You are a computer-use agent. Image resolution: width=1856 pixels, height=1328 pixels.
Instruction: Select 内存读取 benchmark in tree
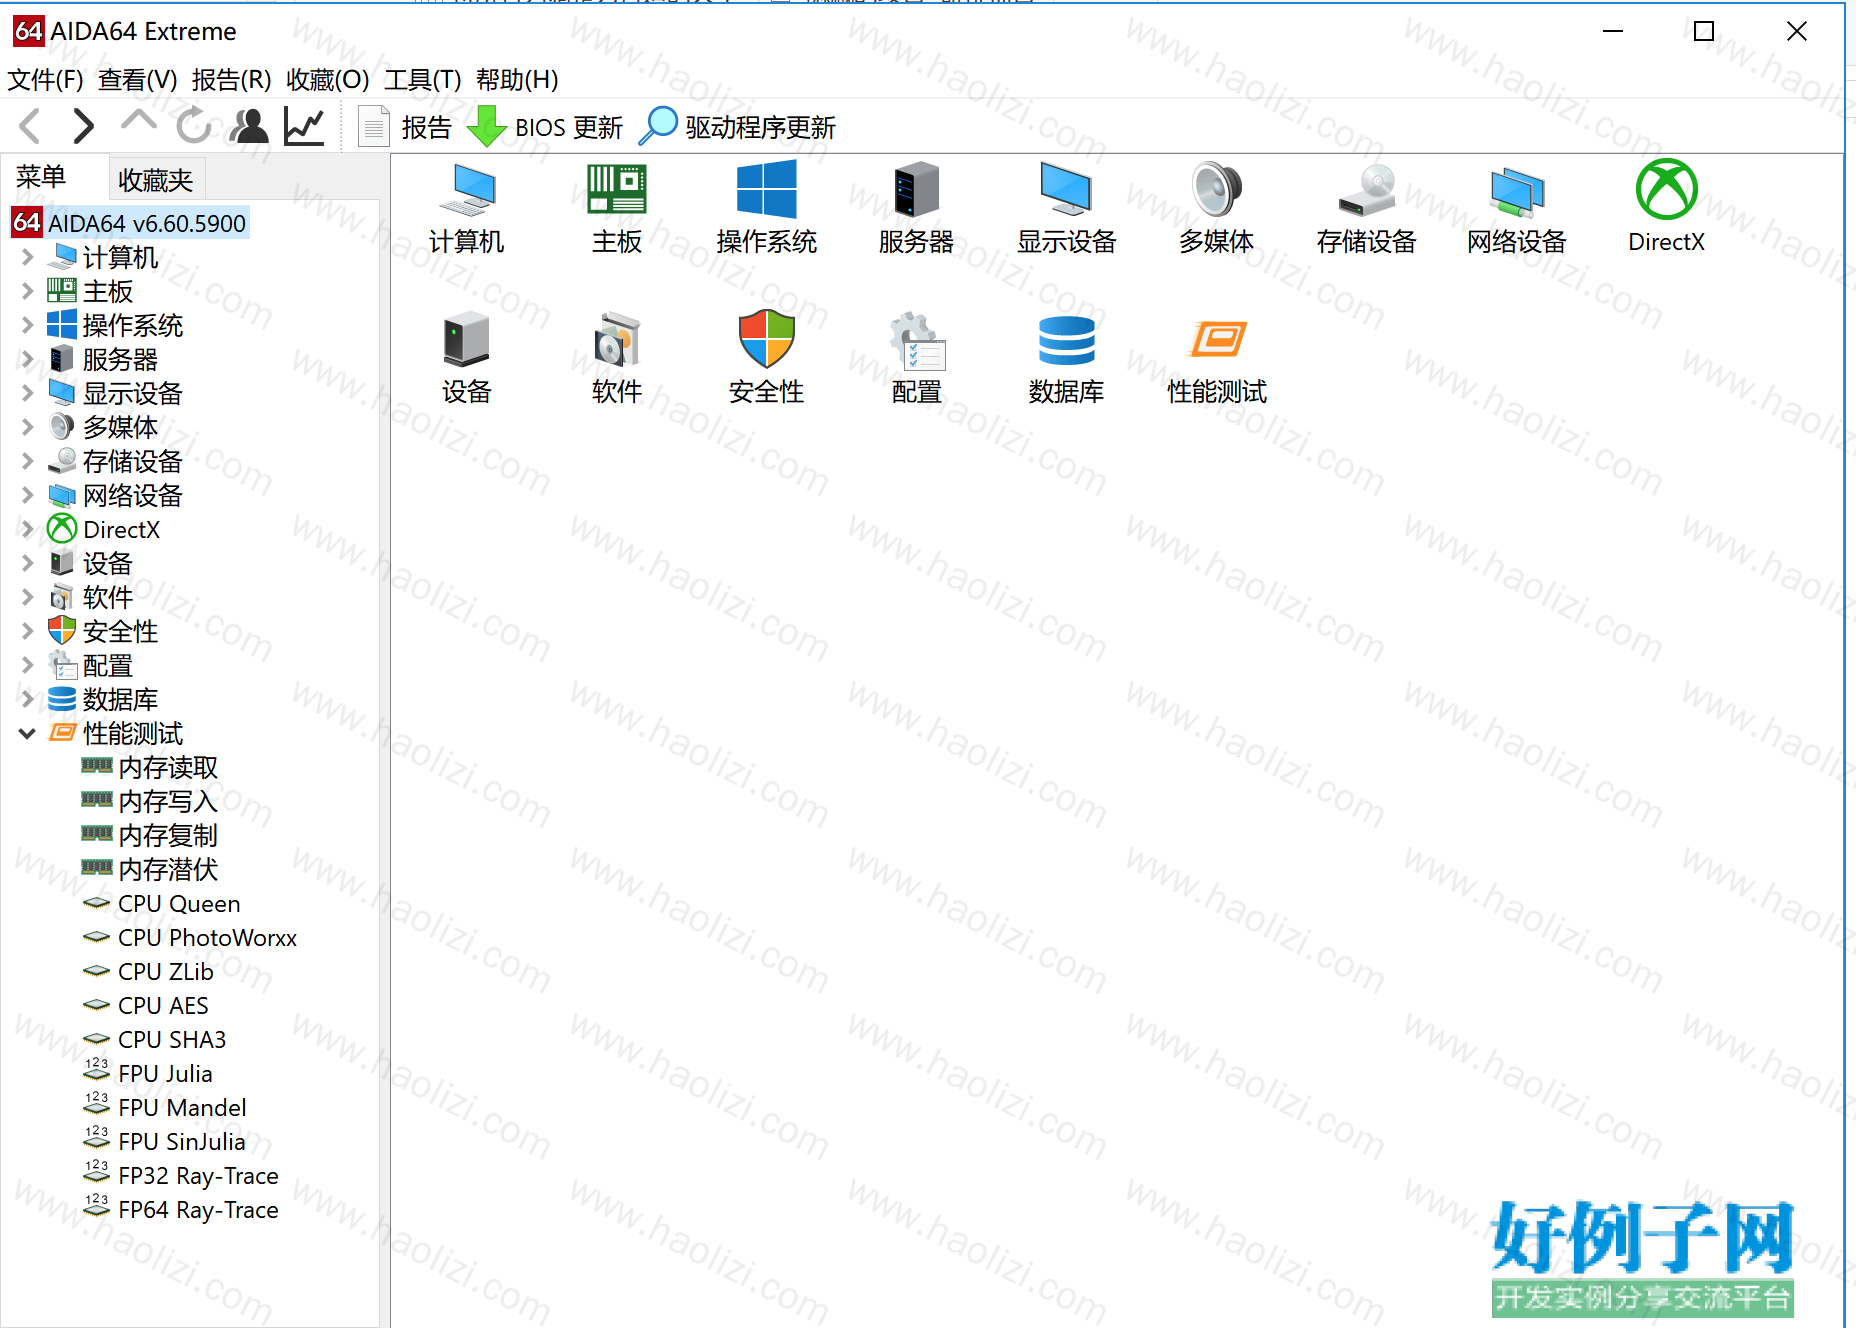tap(150, 768)
